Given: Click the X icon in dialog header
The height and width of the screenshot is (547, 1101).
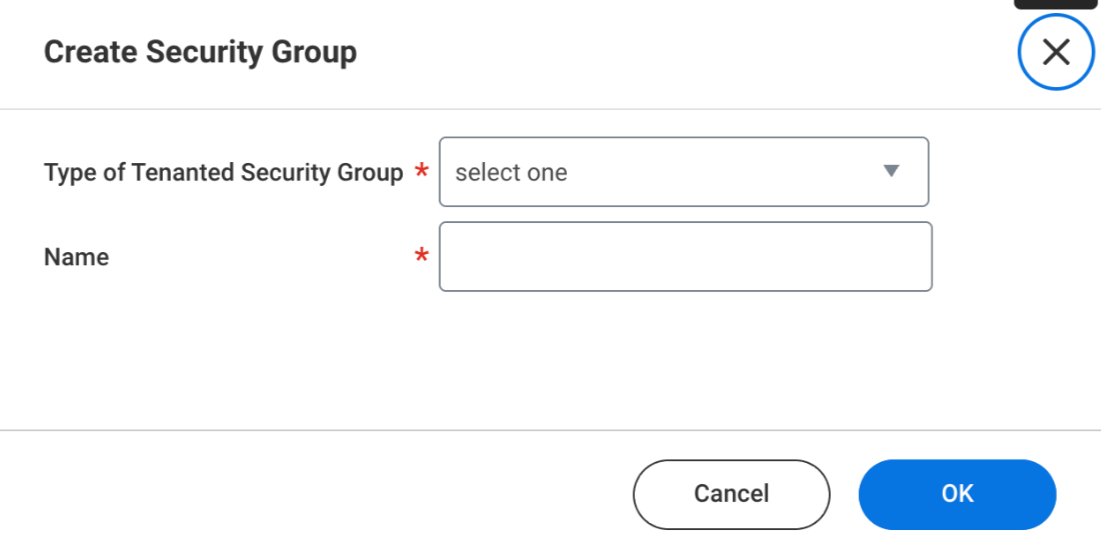Looking at the screenshot, I should tap(1056, 52).
